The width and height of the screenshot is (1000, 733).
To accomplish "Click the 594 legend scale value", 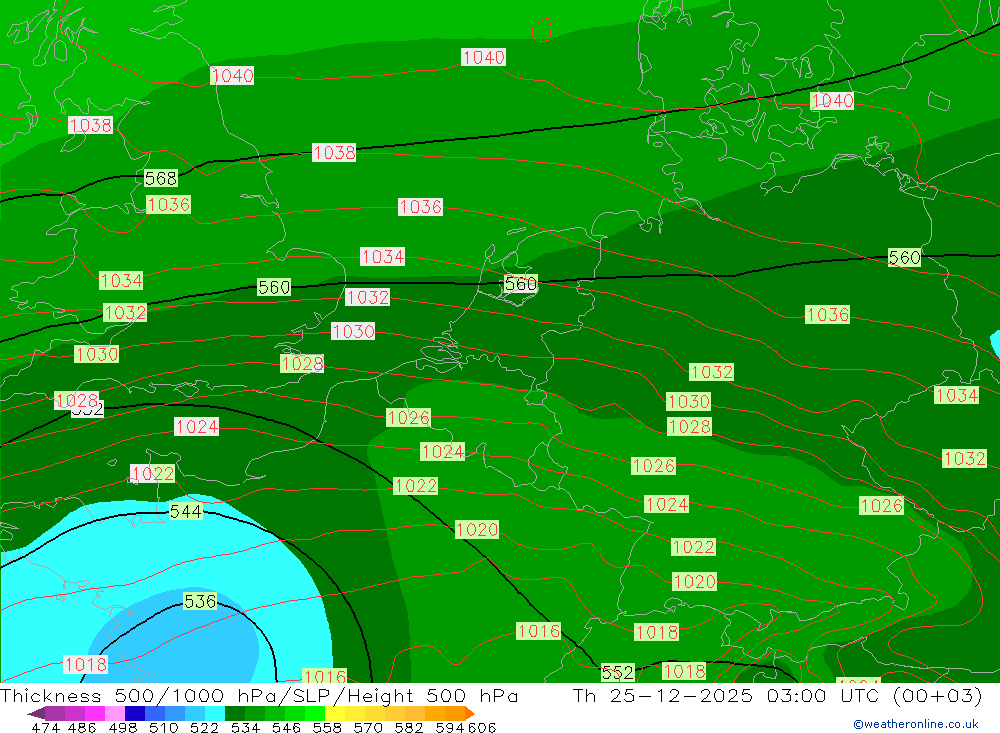I will point(448,728).
